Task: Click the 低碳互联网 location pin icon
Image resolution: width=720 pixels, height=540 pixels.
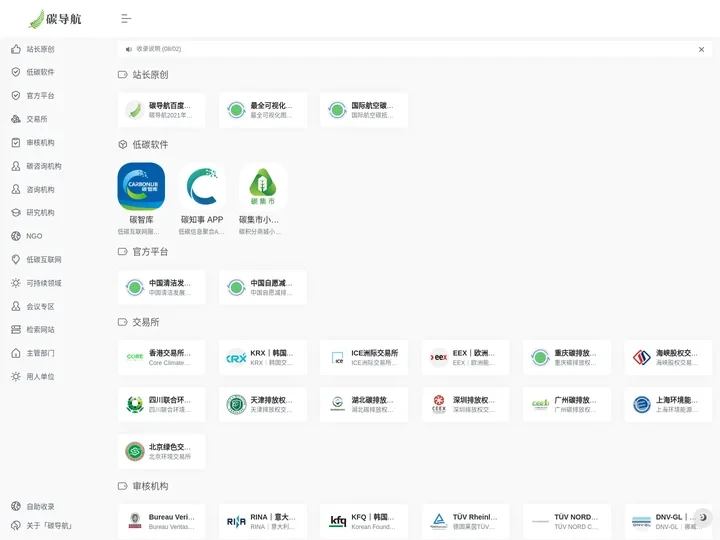Action: click(16, 259)
